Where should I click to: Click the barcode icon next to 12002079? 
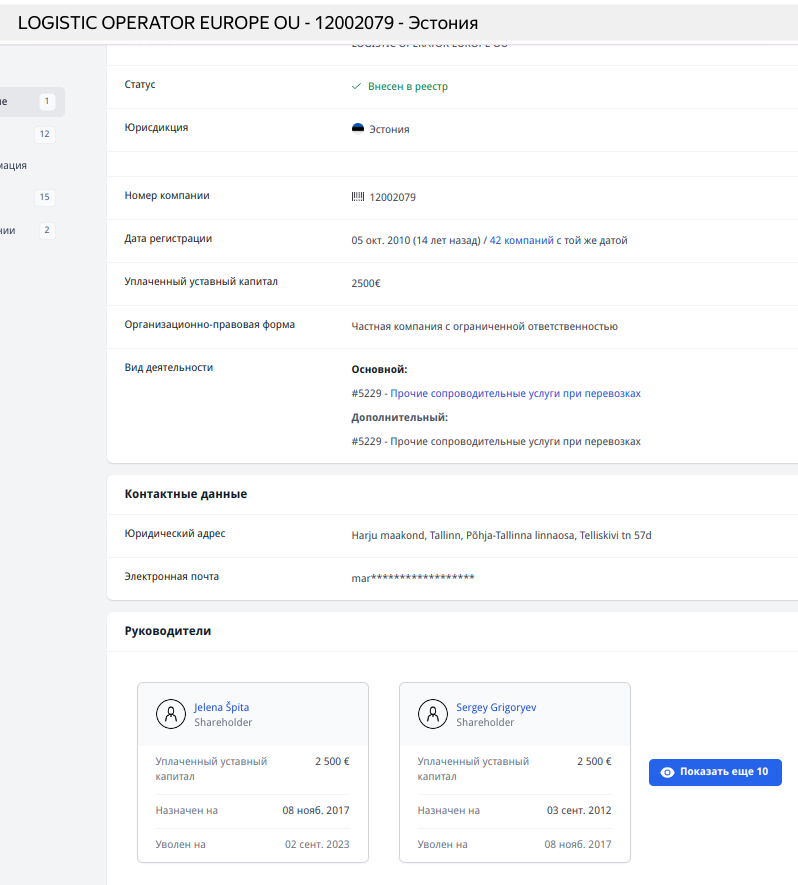coord(358,196)
